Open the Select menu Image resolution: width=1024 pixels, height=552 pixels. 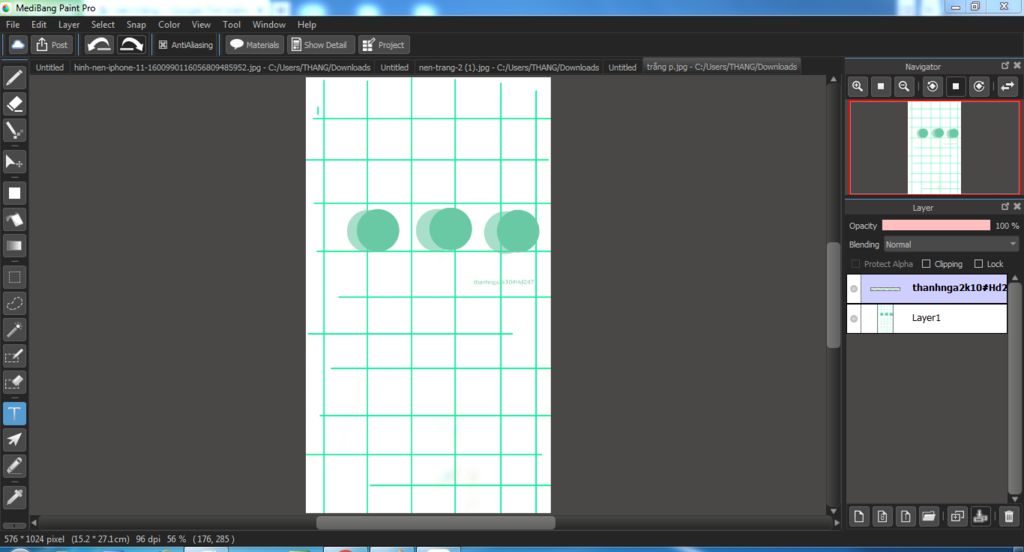(103, 24)
